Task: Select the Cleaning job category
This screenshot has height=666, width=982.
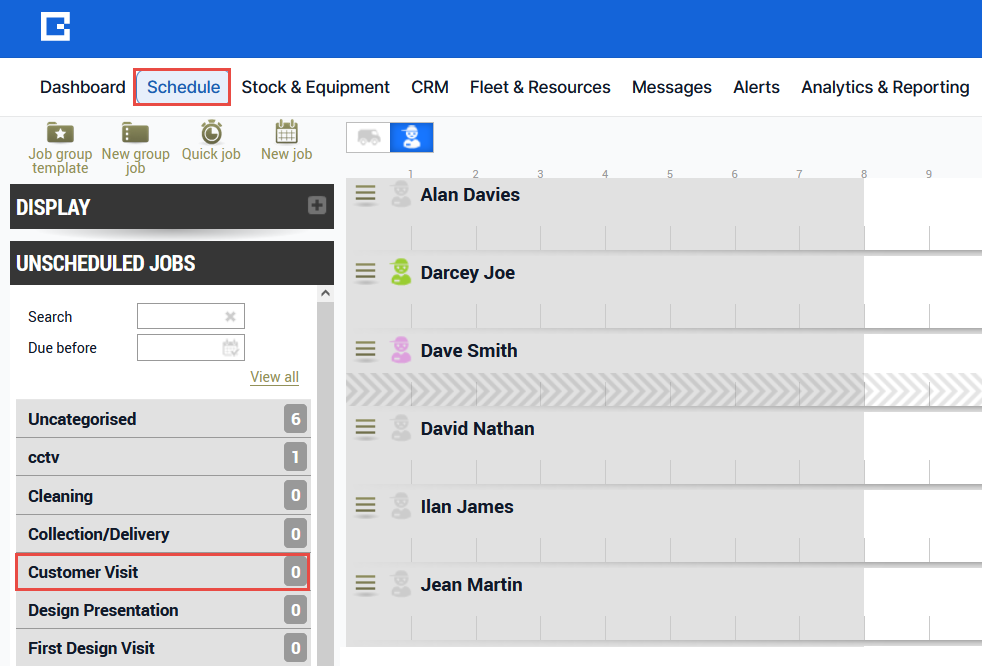Action: pyautogui.click(x=163, y=496)
